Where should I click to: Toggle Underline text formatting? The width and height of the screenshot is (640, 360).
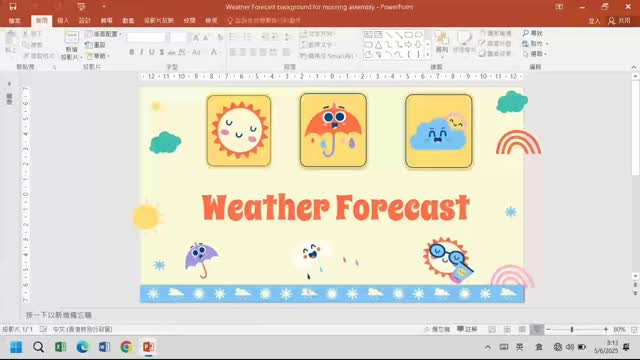point(151,52)
